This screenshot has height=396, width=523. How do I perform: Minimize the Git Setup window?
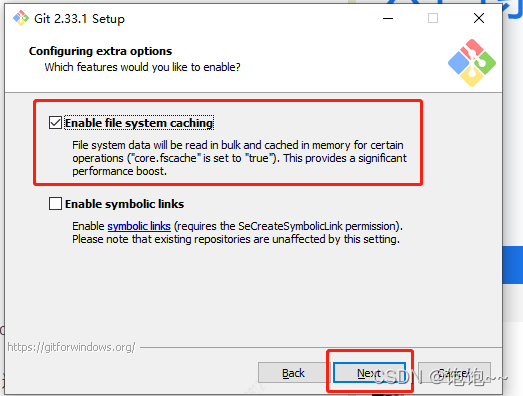[x=388, y=18]
